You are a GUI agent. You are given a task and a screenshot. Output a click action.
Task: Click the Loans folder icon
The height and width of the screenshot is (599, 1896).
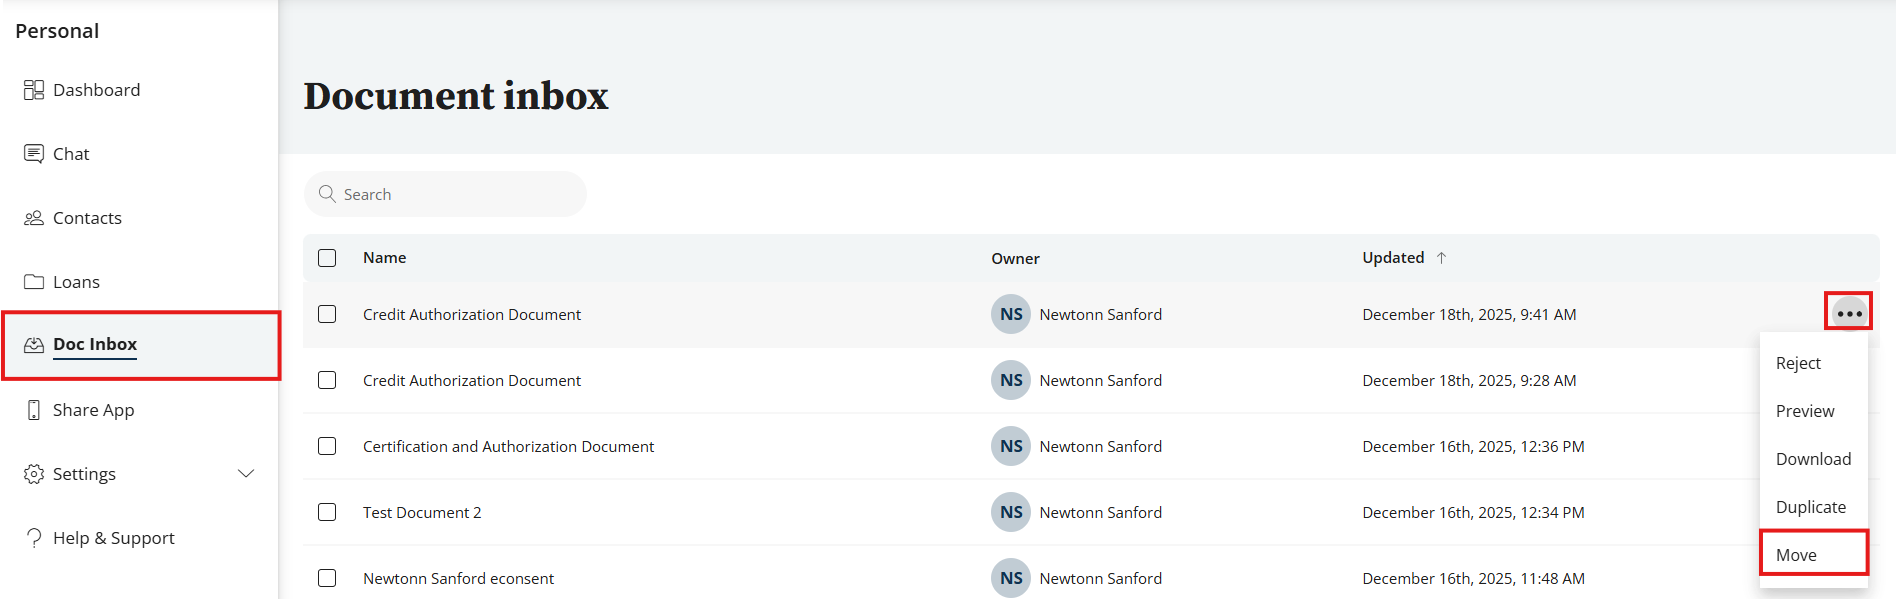(34, 282)
